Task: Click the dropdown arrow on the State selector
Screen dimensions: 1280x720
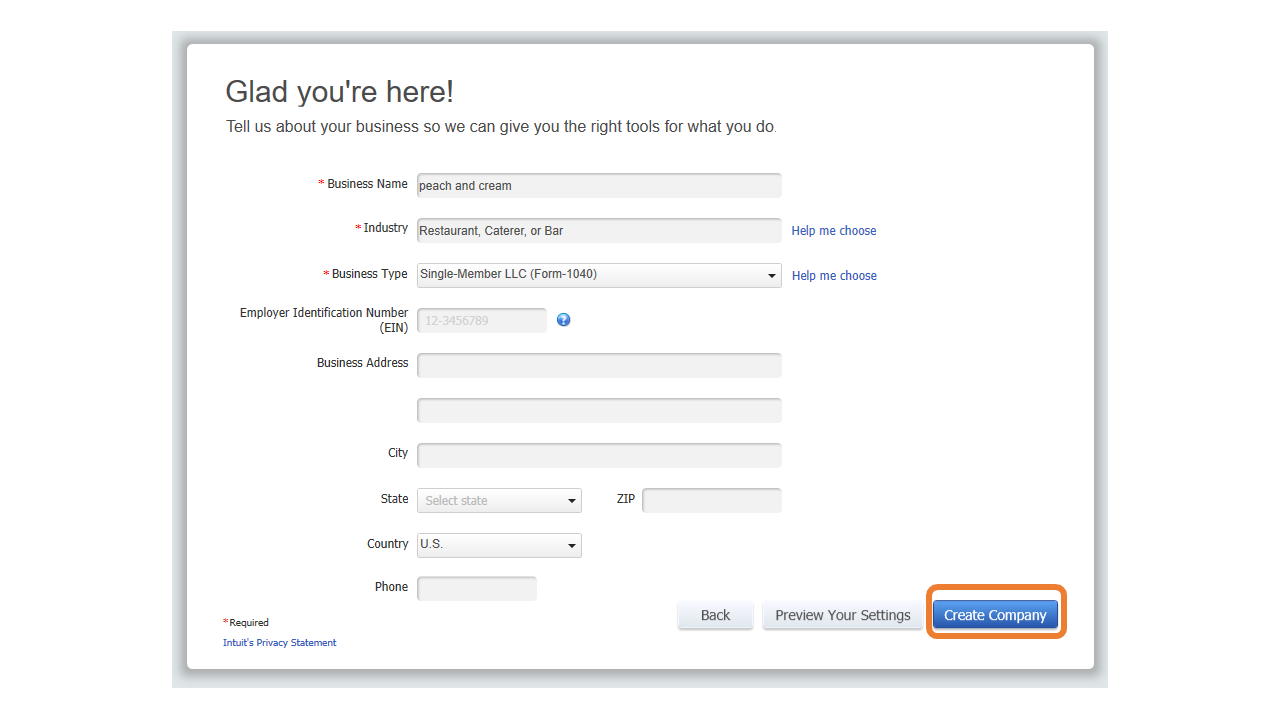Action: click(x=571, y=500)
